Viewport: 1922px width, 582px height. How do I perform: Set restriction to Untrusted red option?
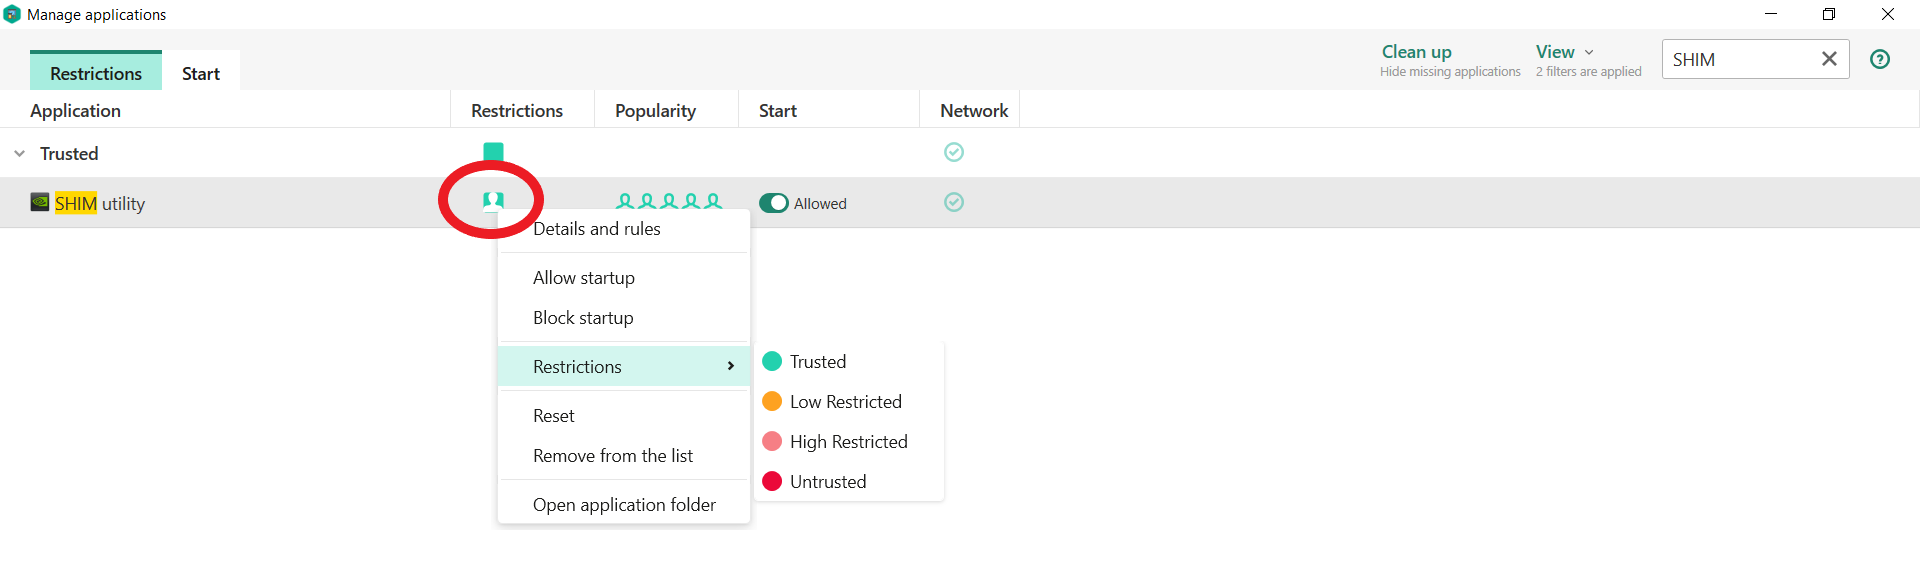coord(827,482)
